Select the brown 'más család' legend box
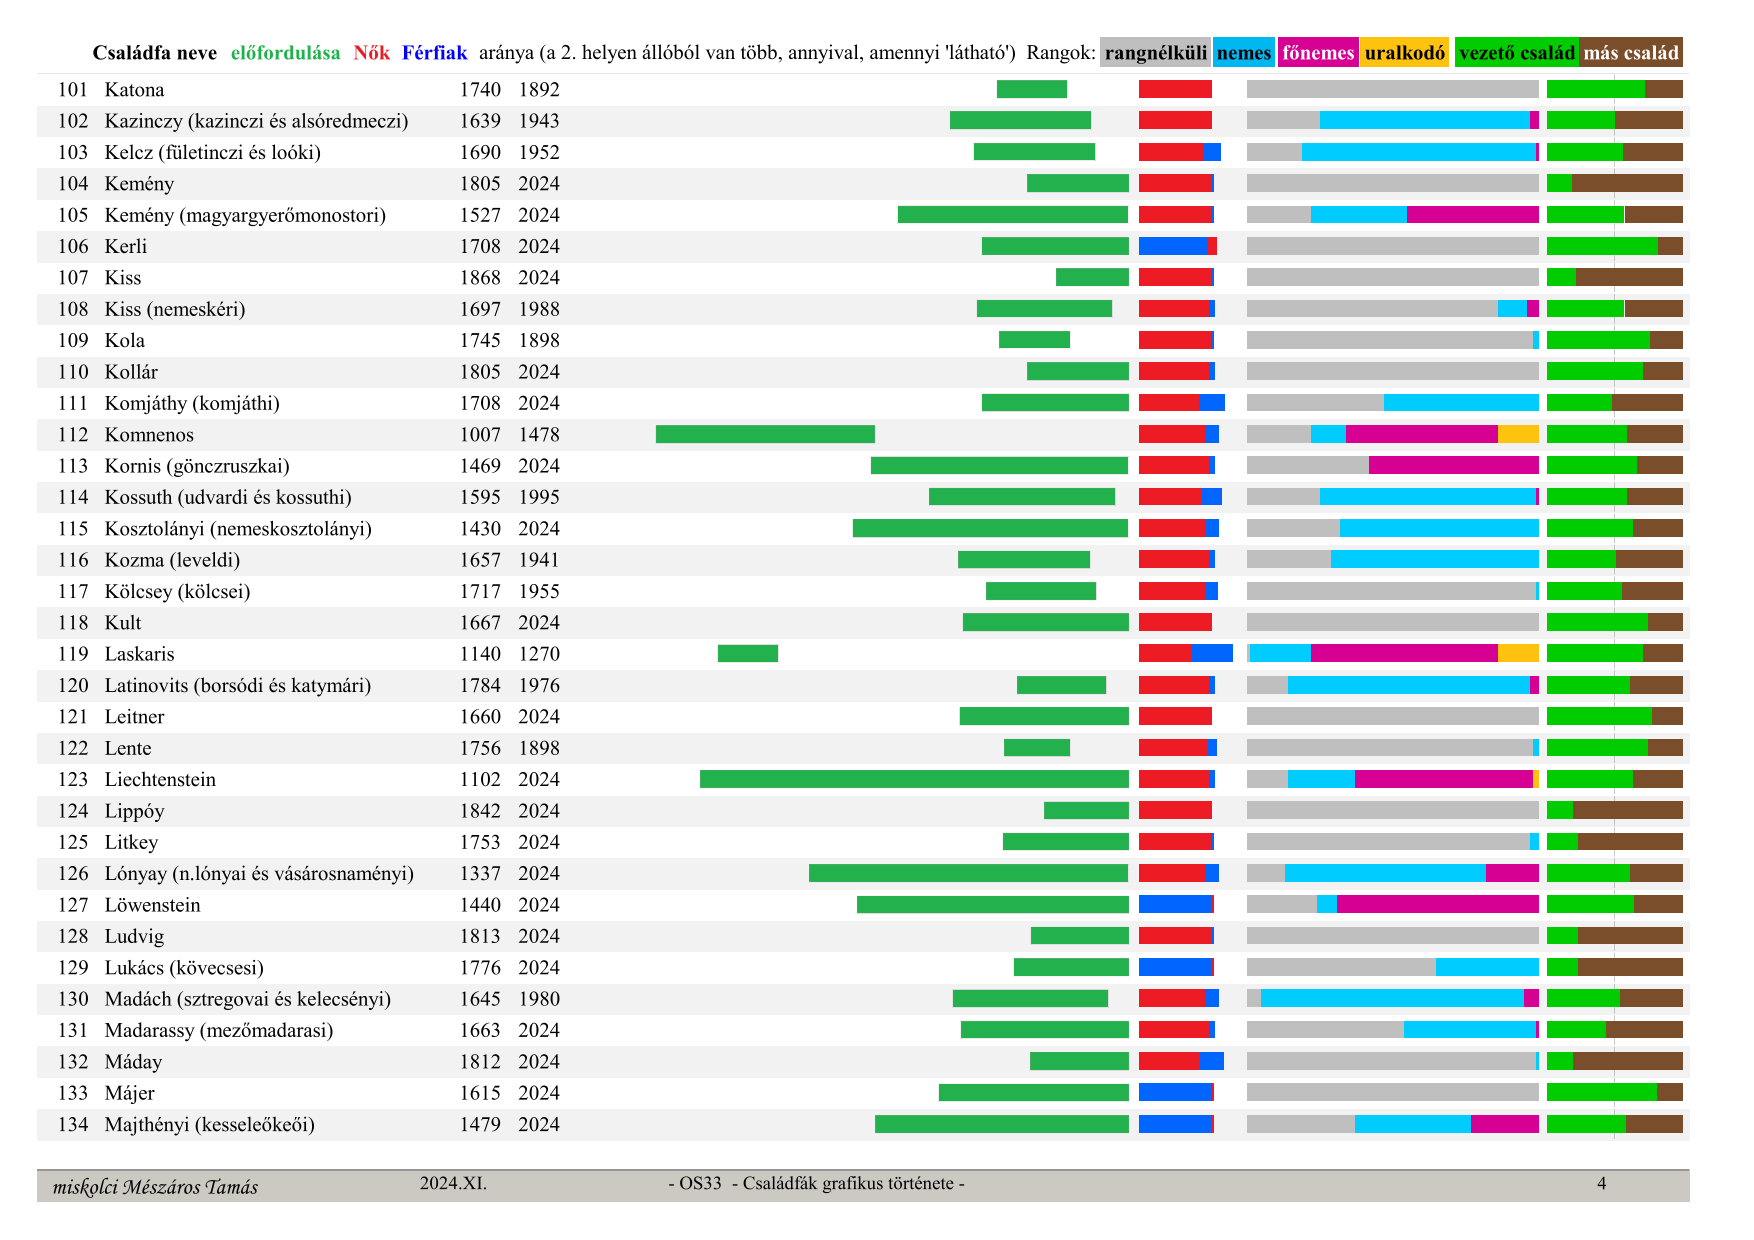Screen dimensions: 1754x1240 pos(1631,53)
